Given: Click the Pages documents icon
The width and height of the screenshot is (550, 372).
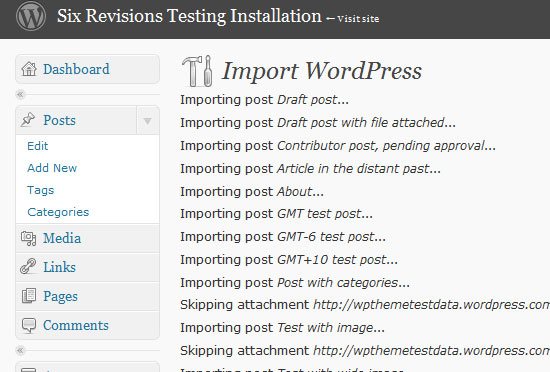Looking at the screenshot, I should tap(29, 296).
